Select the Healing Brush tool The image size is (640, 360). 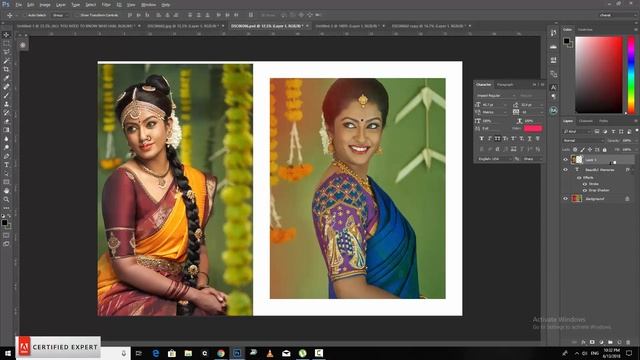pyautogui.click(x=6, y=87)
